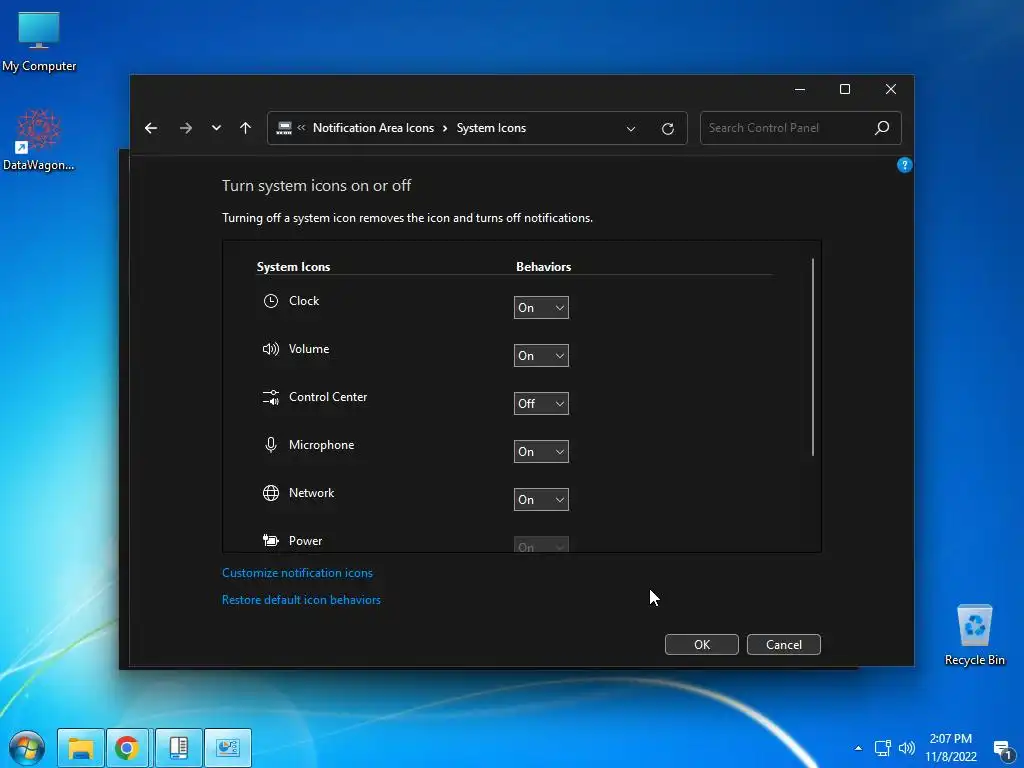Click the System Icons column header

[293, 266]
